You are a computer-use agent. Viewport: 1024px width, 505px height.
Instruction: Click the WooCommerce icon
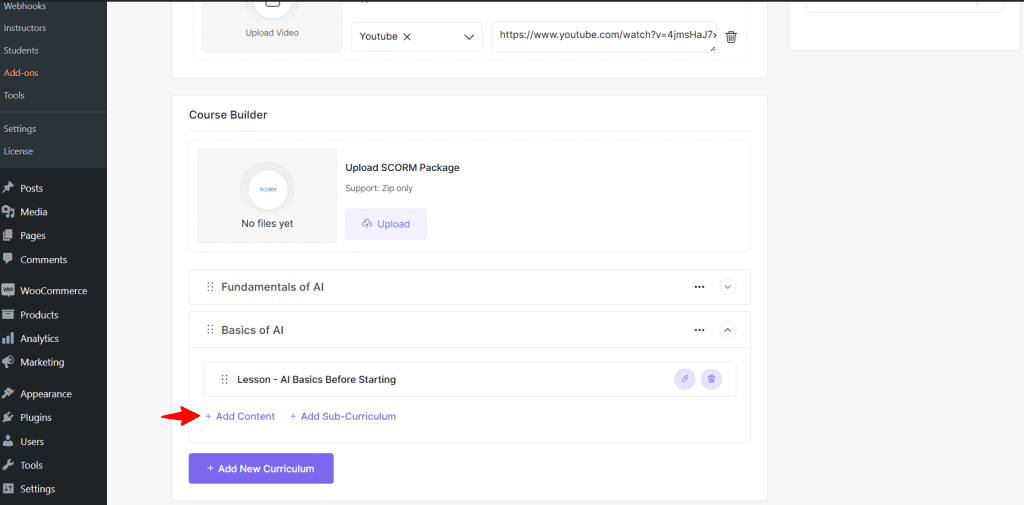click(x=8, y=291)
